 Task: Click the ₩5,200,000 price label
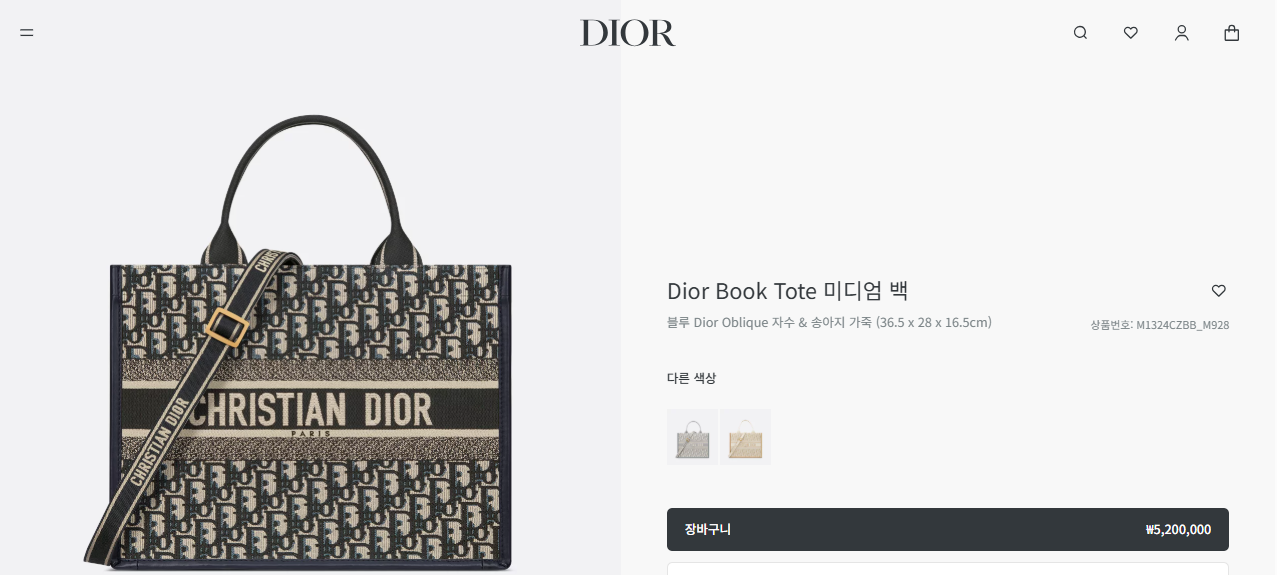1178,530
